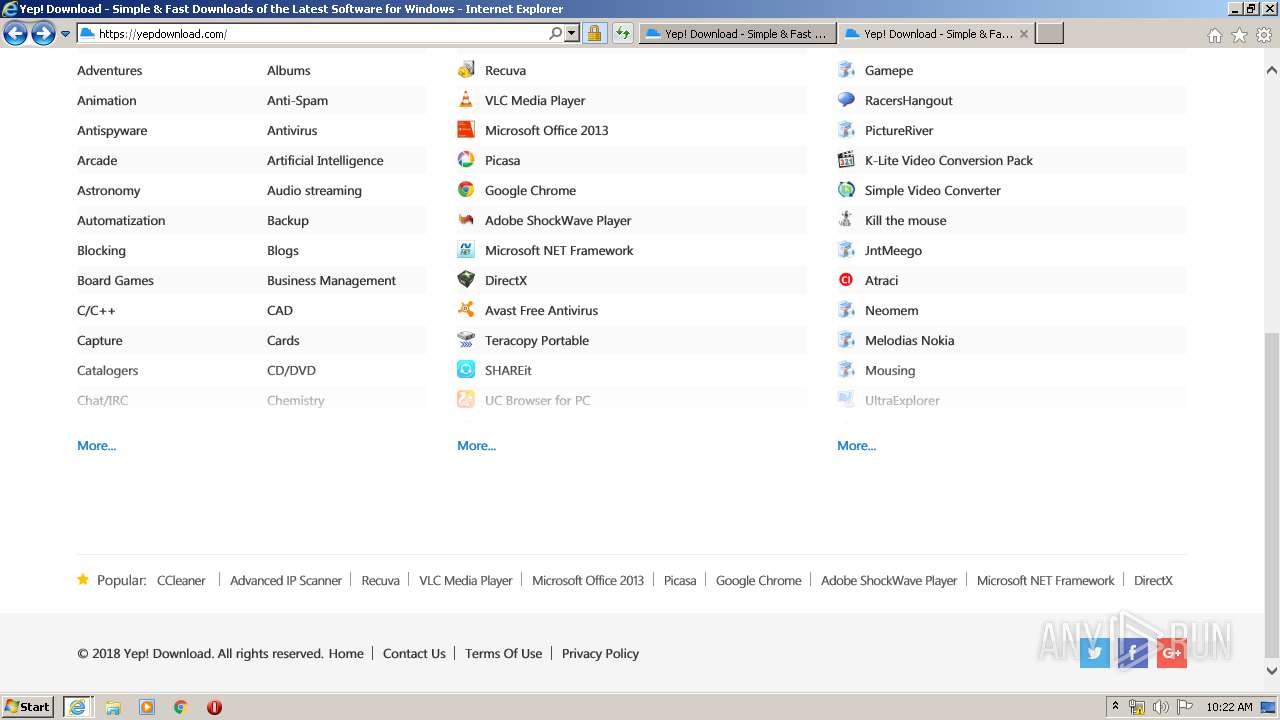Open the Google Plus share icon
The width and height of the screenshot is (1280, 720).
tap(1171, 653)
